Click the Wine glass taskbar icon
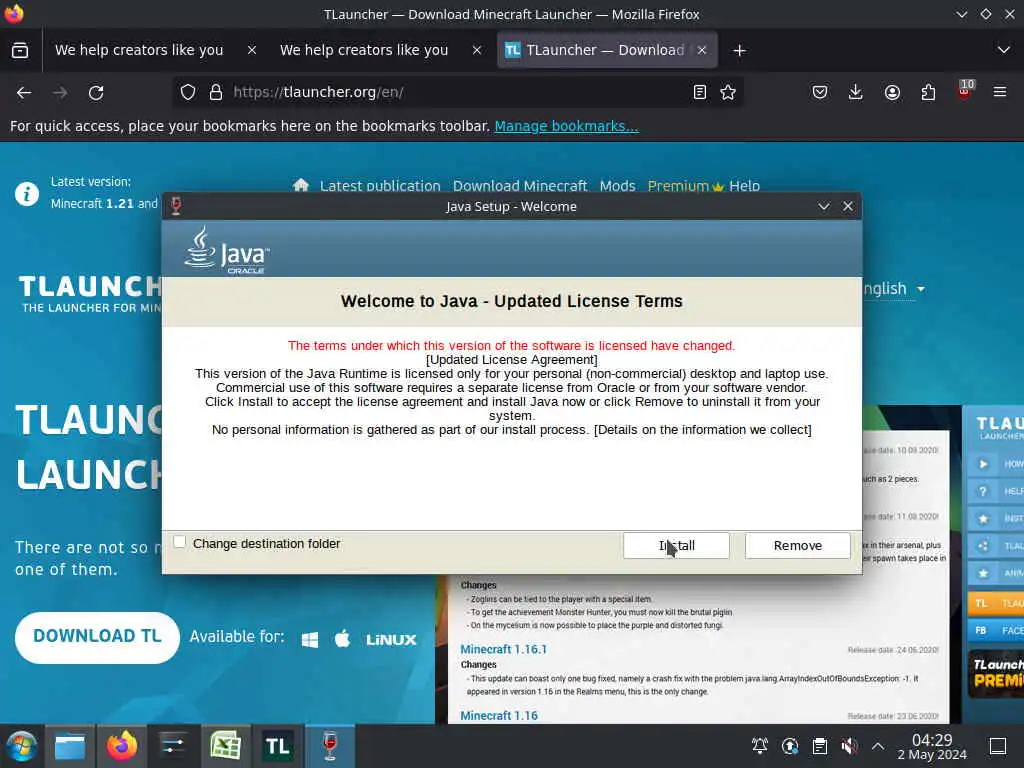The height and width of the screenshot is (768, 1024). [330, 746]
